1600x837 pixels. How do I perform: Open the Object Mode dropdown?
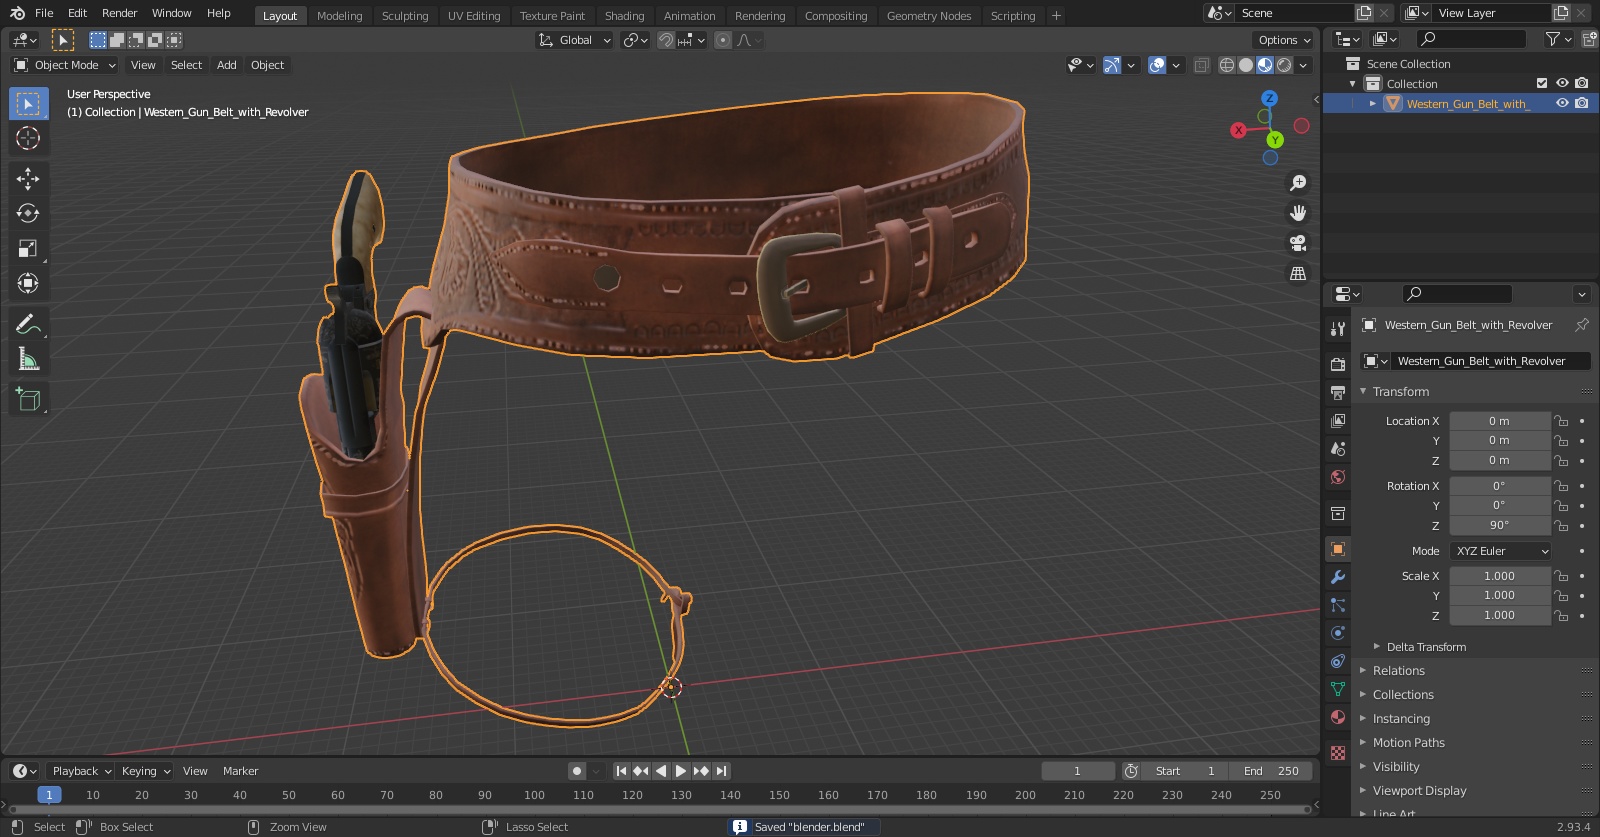tap(65, 65)
